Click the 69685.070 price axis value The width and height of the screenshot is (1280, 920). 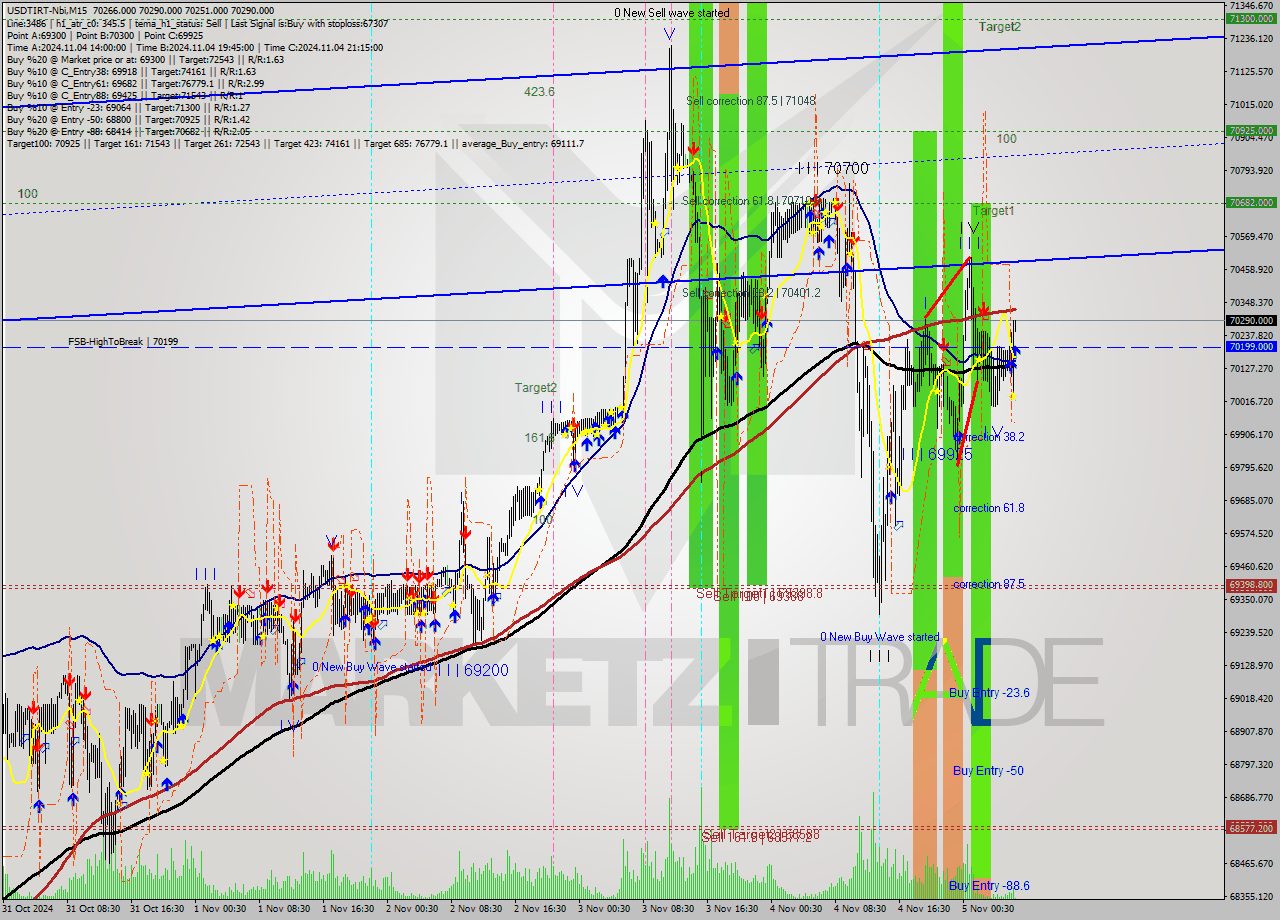tap(1251, 500)
